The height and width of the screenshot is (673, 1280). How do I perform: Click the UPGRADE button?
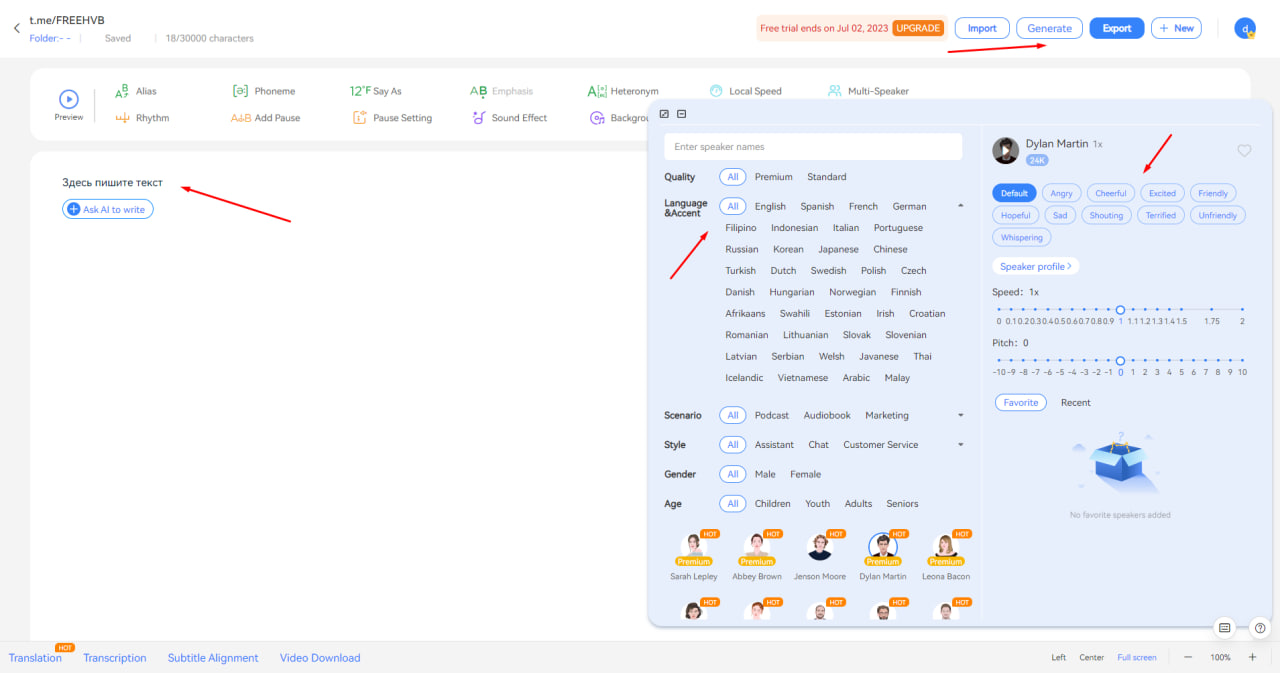918,28
